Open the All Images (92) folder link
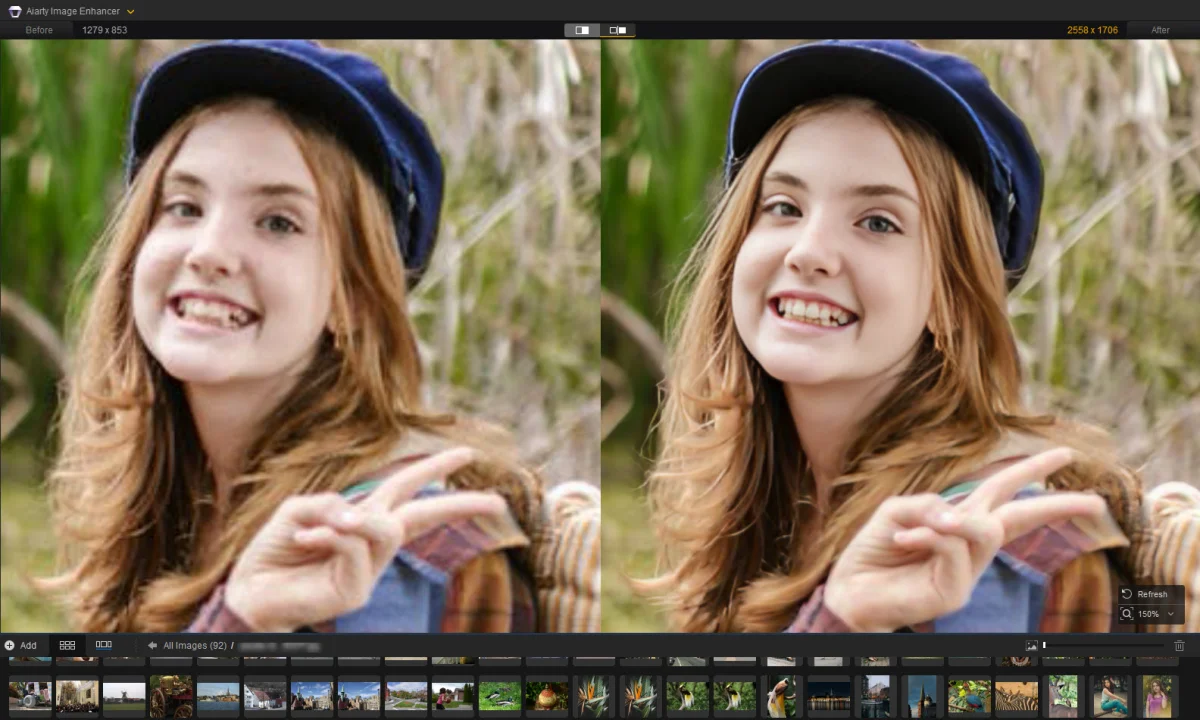 pyautogui.click(x=195, y=646)
